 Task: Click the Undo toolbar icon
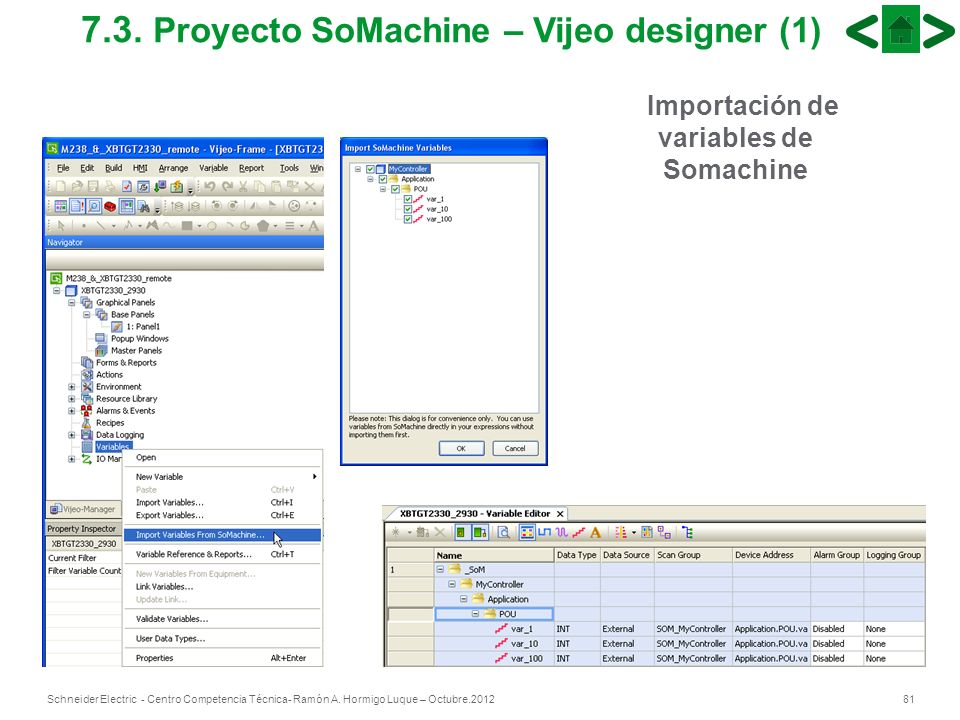pos(209,187)
